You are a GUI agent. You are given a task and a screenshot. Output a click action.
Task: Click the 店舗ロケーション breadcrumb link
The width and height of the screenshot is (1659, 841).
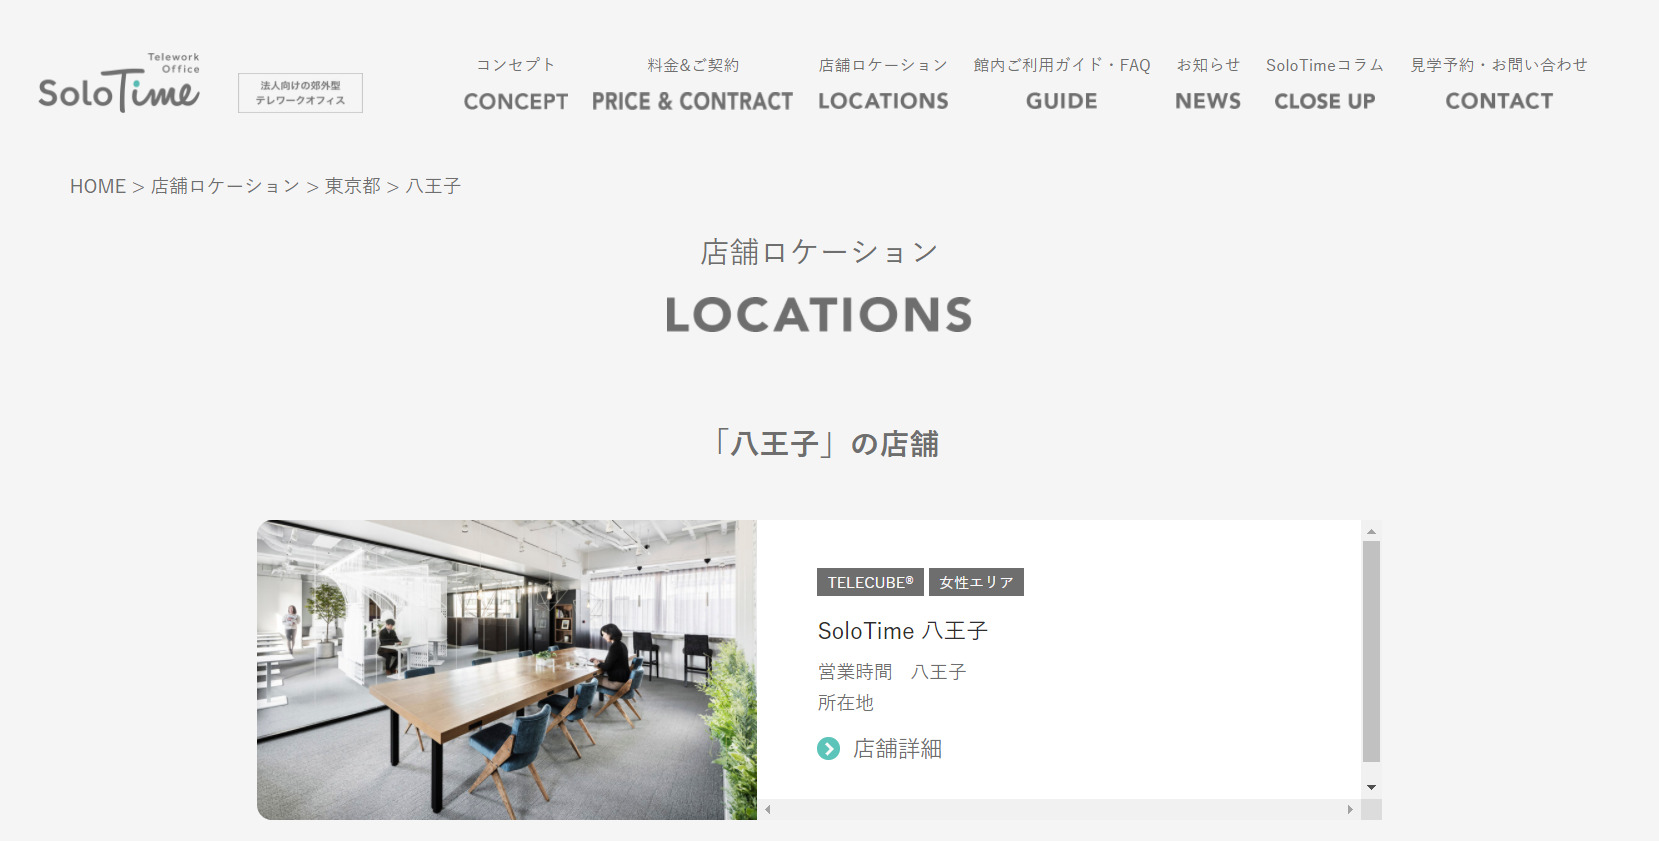pyautogui.click(x=225, y=186)
